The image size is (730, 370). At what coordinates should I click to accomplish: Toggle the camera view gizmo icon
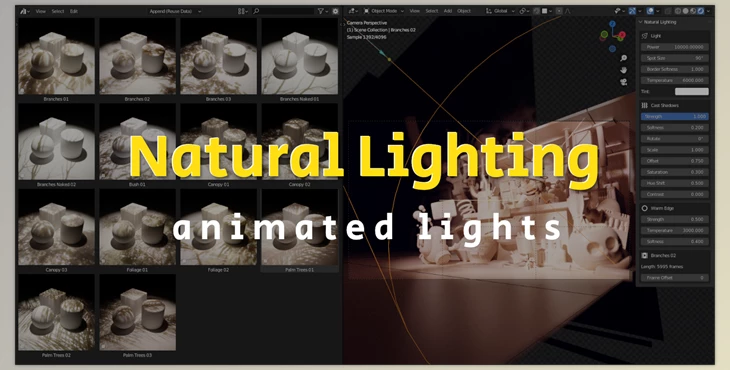click(x=624, y=82)
